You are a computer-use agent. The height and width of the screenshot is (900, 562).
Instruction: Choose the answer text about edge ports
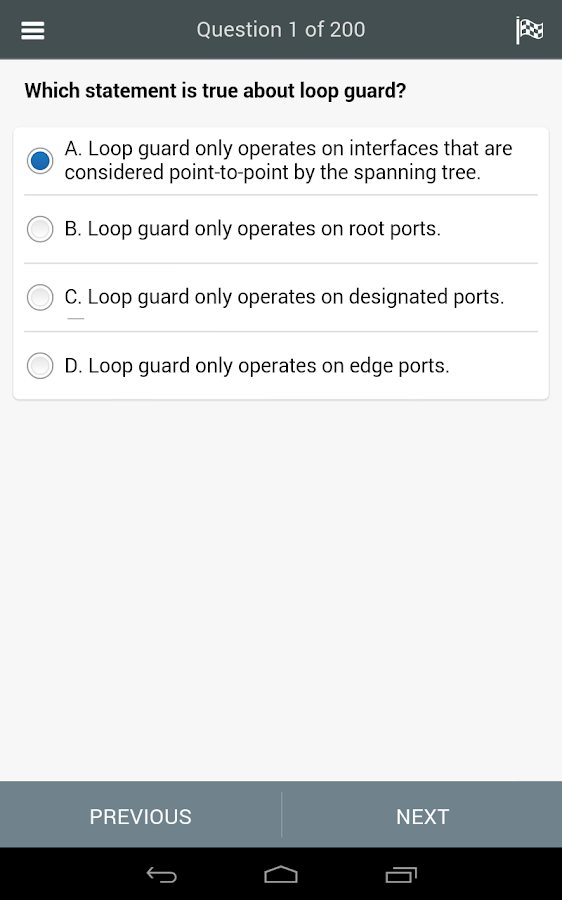[x=257, y=366]
